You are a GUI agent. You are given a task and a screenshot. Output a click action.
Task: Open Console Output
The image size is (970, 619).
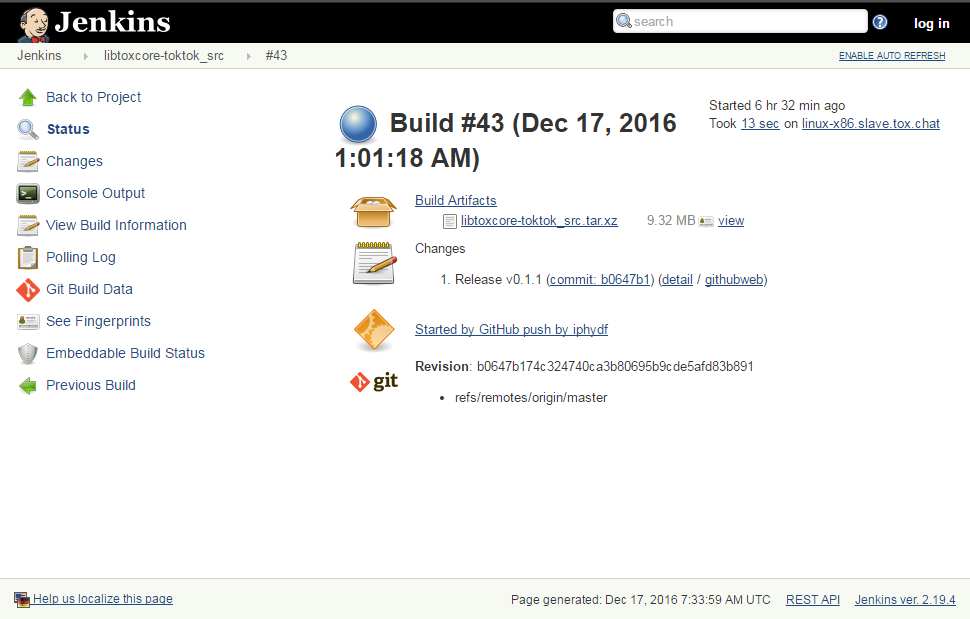pyautogui.click(x=95, y=194)
